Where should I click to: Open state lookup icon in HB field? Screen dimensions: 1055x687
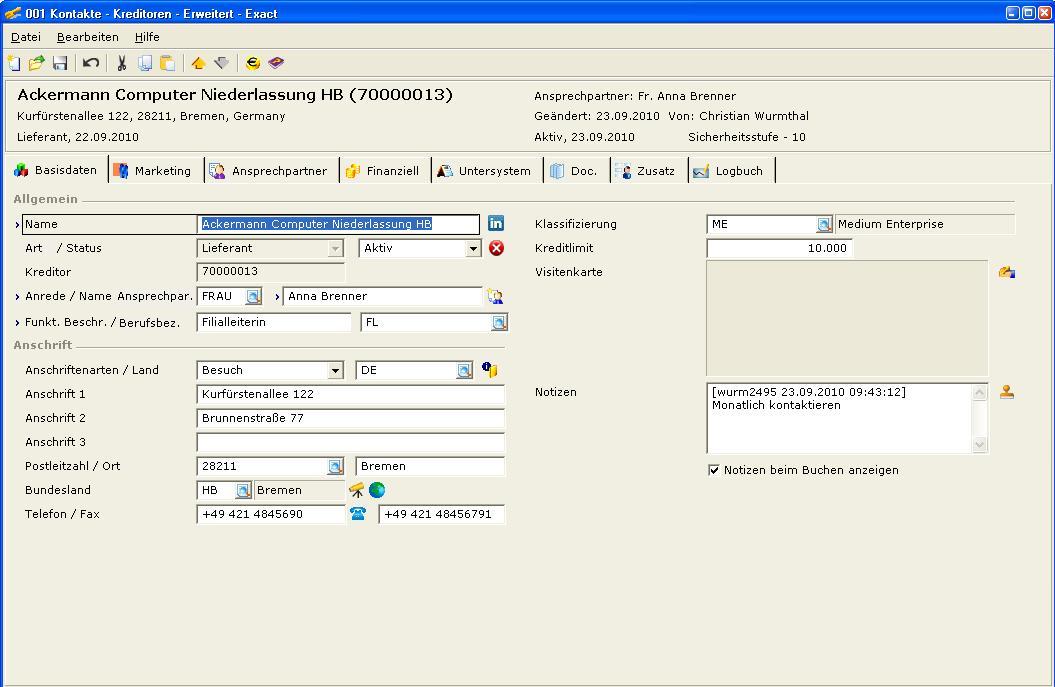244,491
